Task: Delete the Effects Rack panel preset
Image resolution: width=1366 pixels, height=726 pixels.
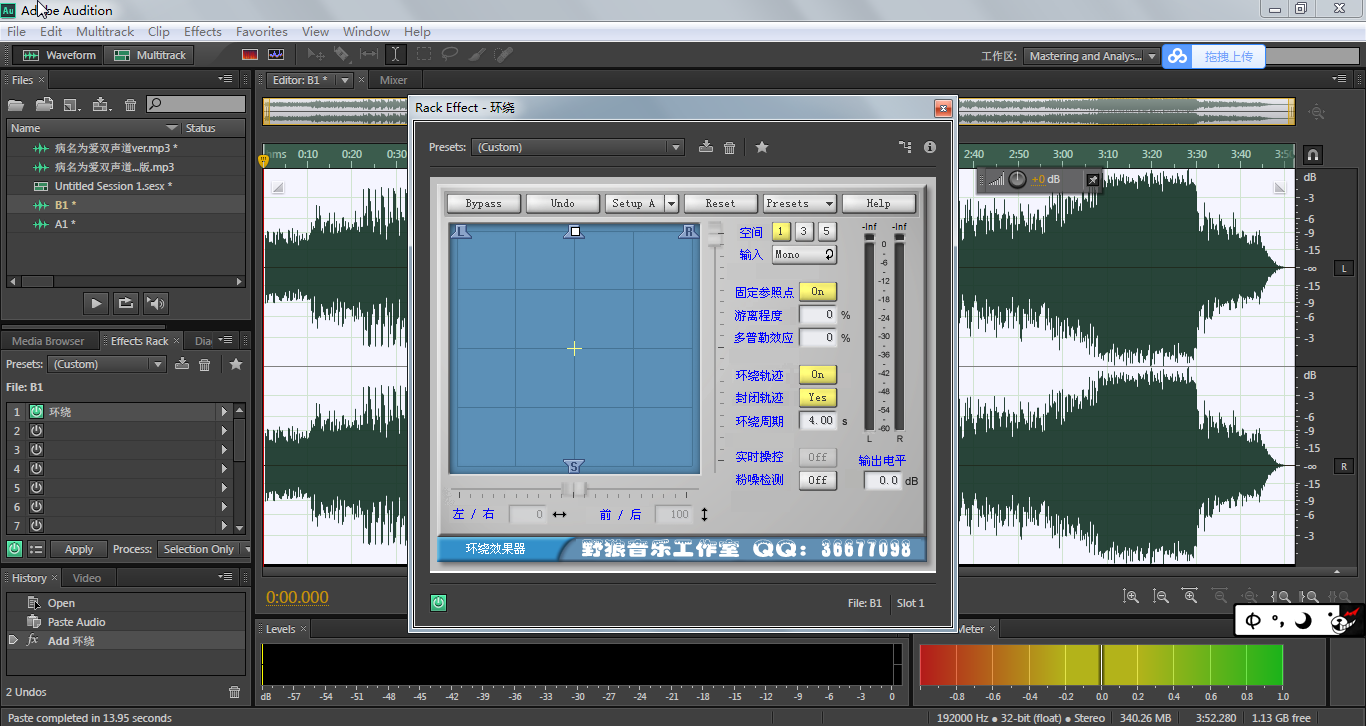Action: pyautogui.click(x=205, y=364)
